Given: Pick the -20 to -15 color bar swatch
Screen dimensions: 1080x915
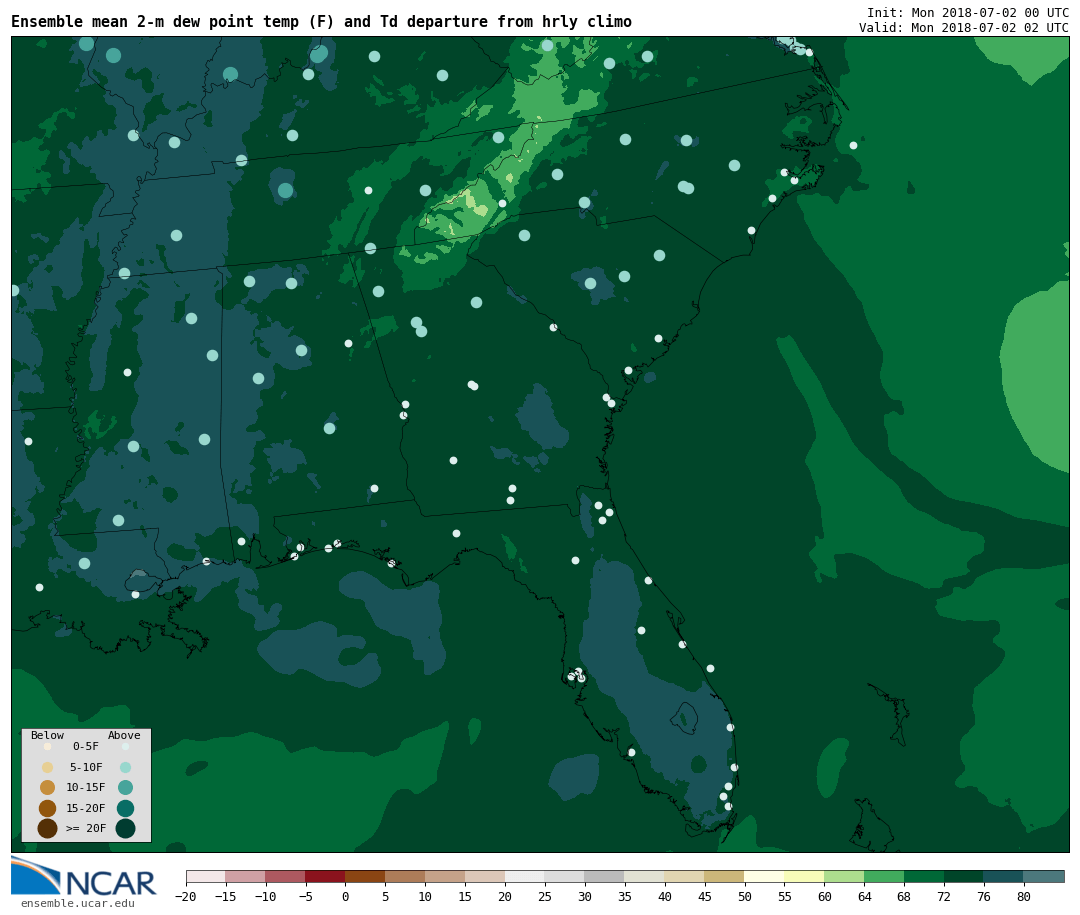Looking at the screenshot, I should click(205, 877).
